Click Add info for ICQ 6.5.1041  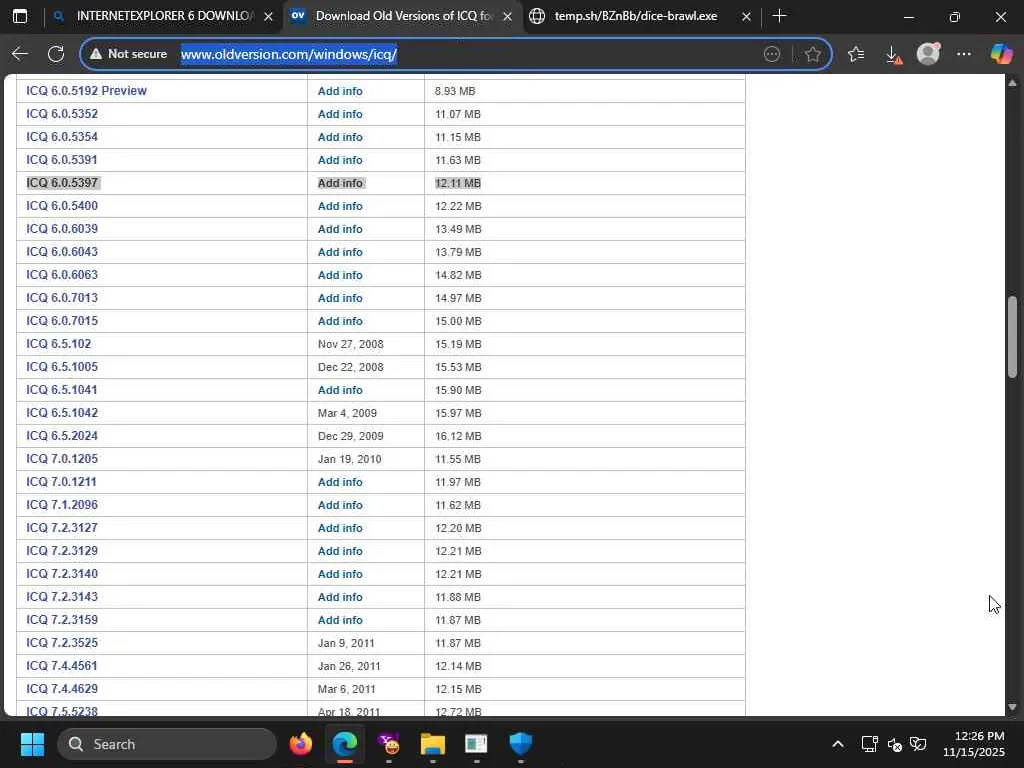click(x=340, y=390)
